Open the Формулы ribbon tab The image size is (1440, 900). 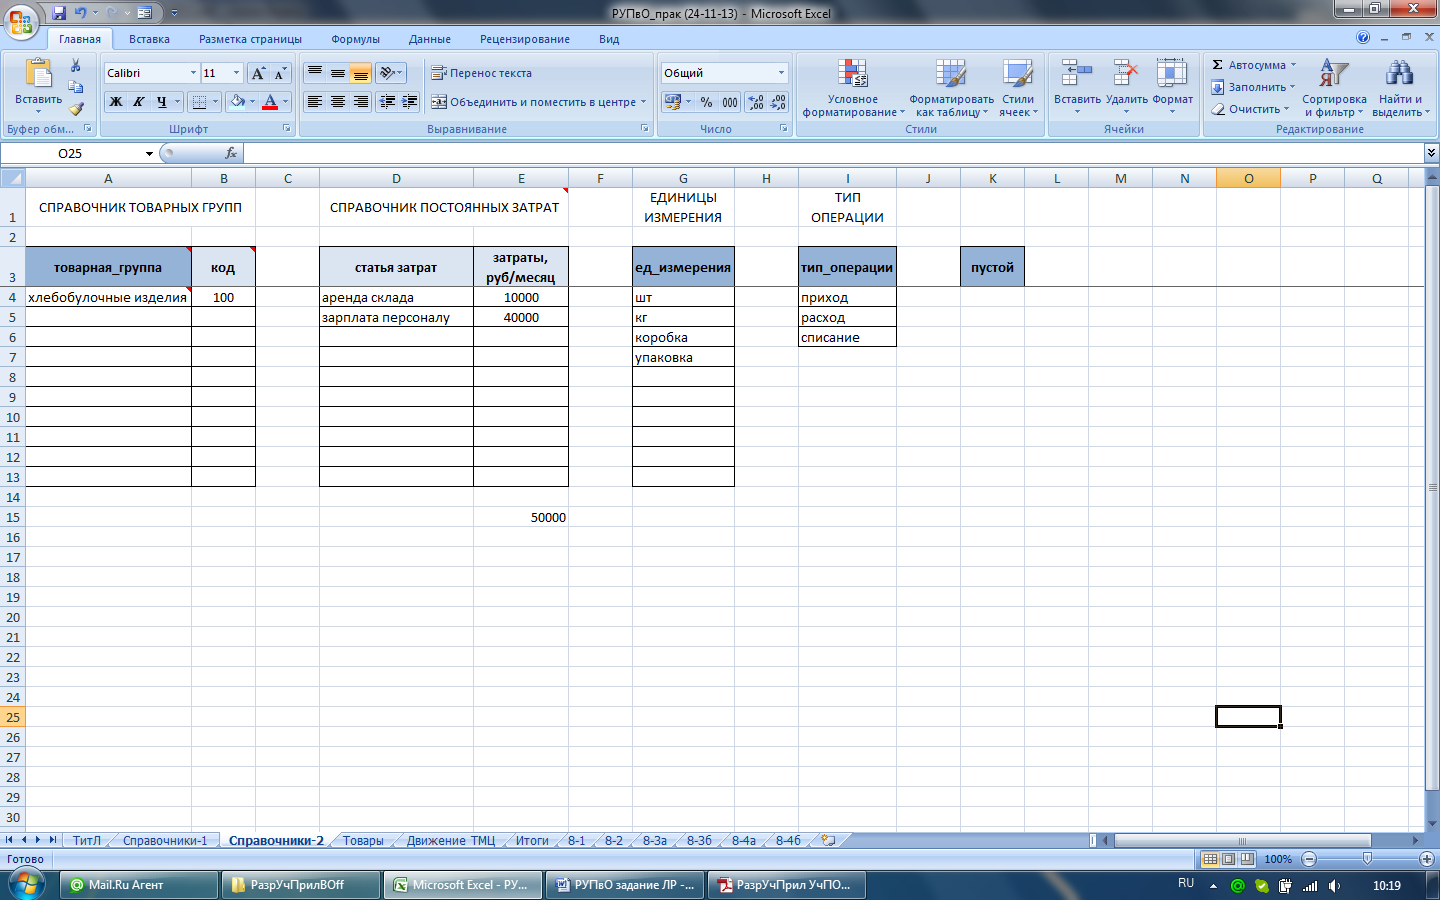click(355, 40)
